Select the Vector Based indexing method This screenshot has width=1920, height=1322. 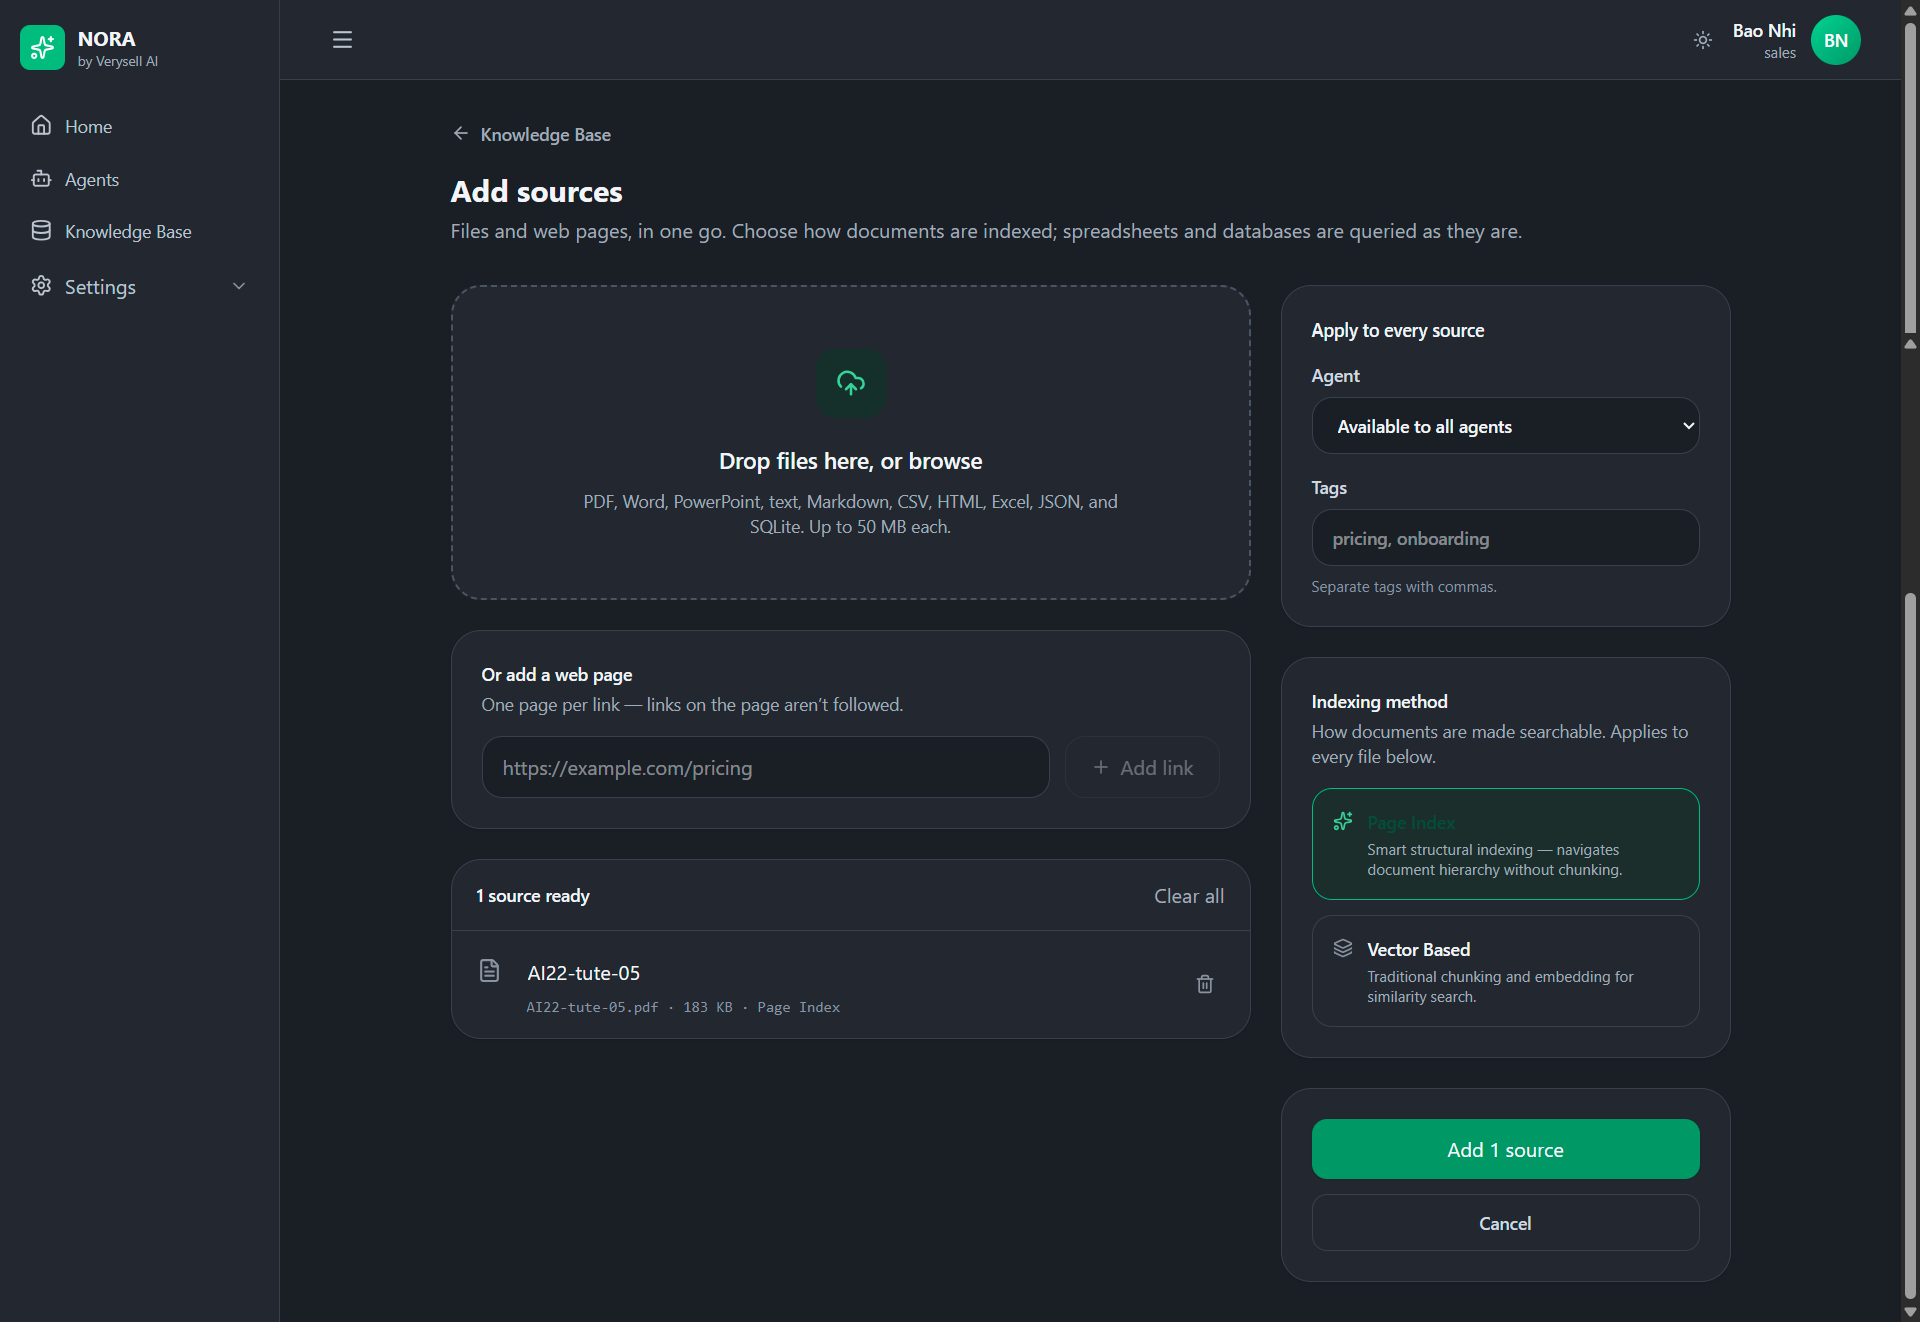click(1505, 971)
